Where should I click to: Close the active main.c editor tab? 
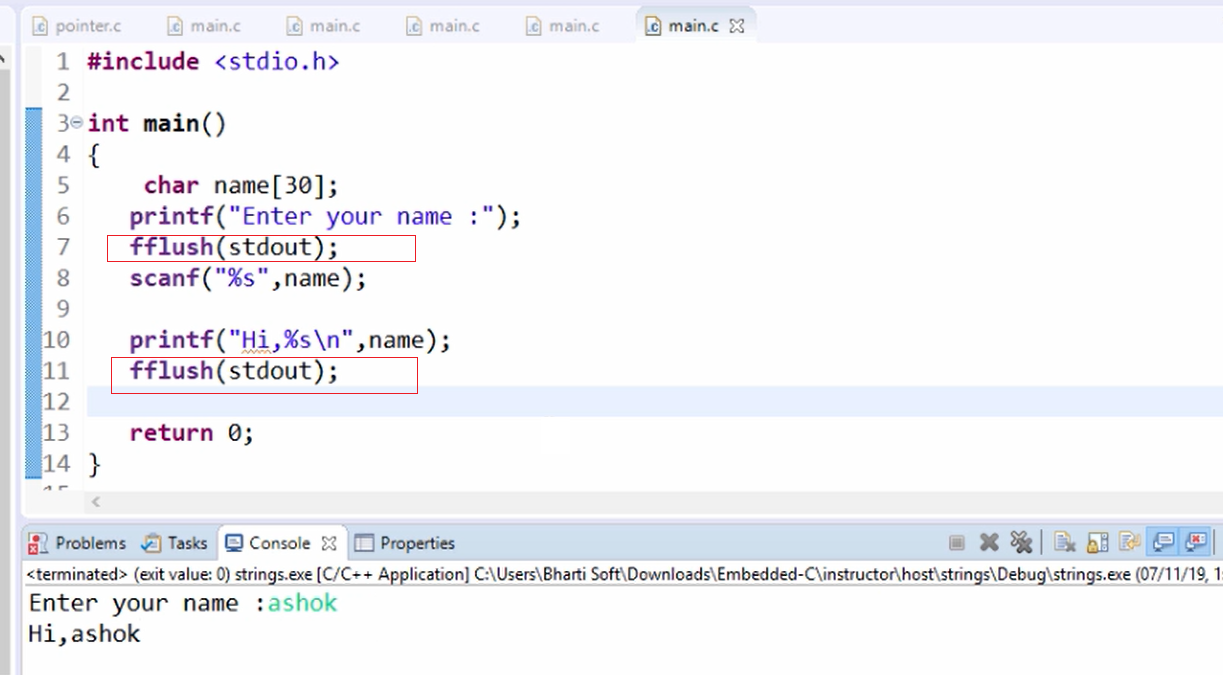pyautogui.click(x=737, y=26)
